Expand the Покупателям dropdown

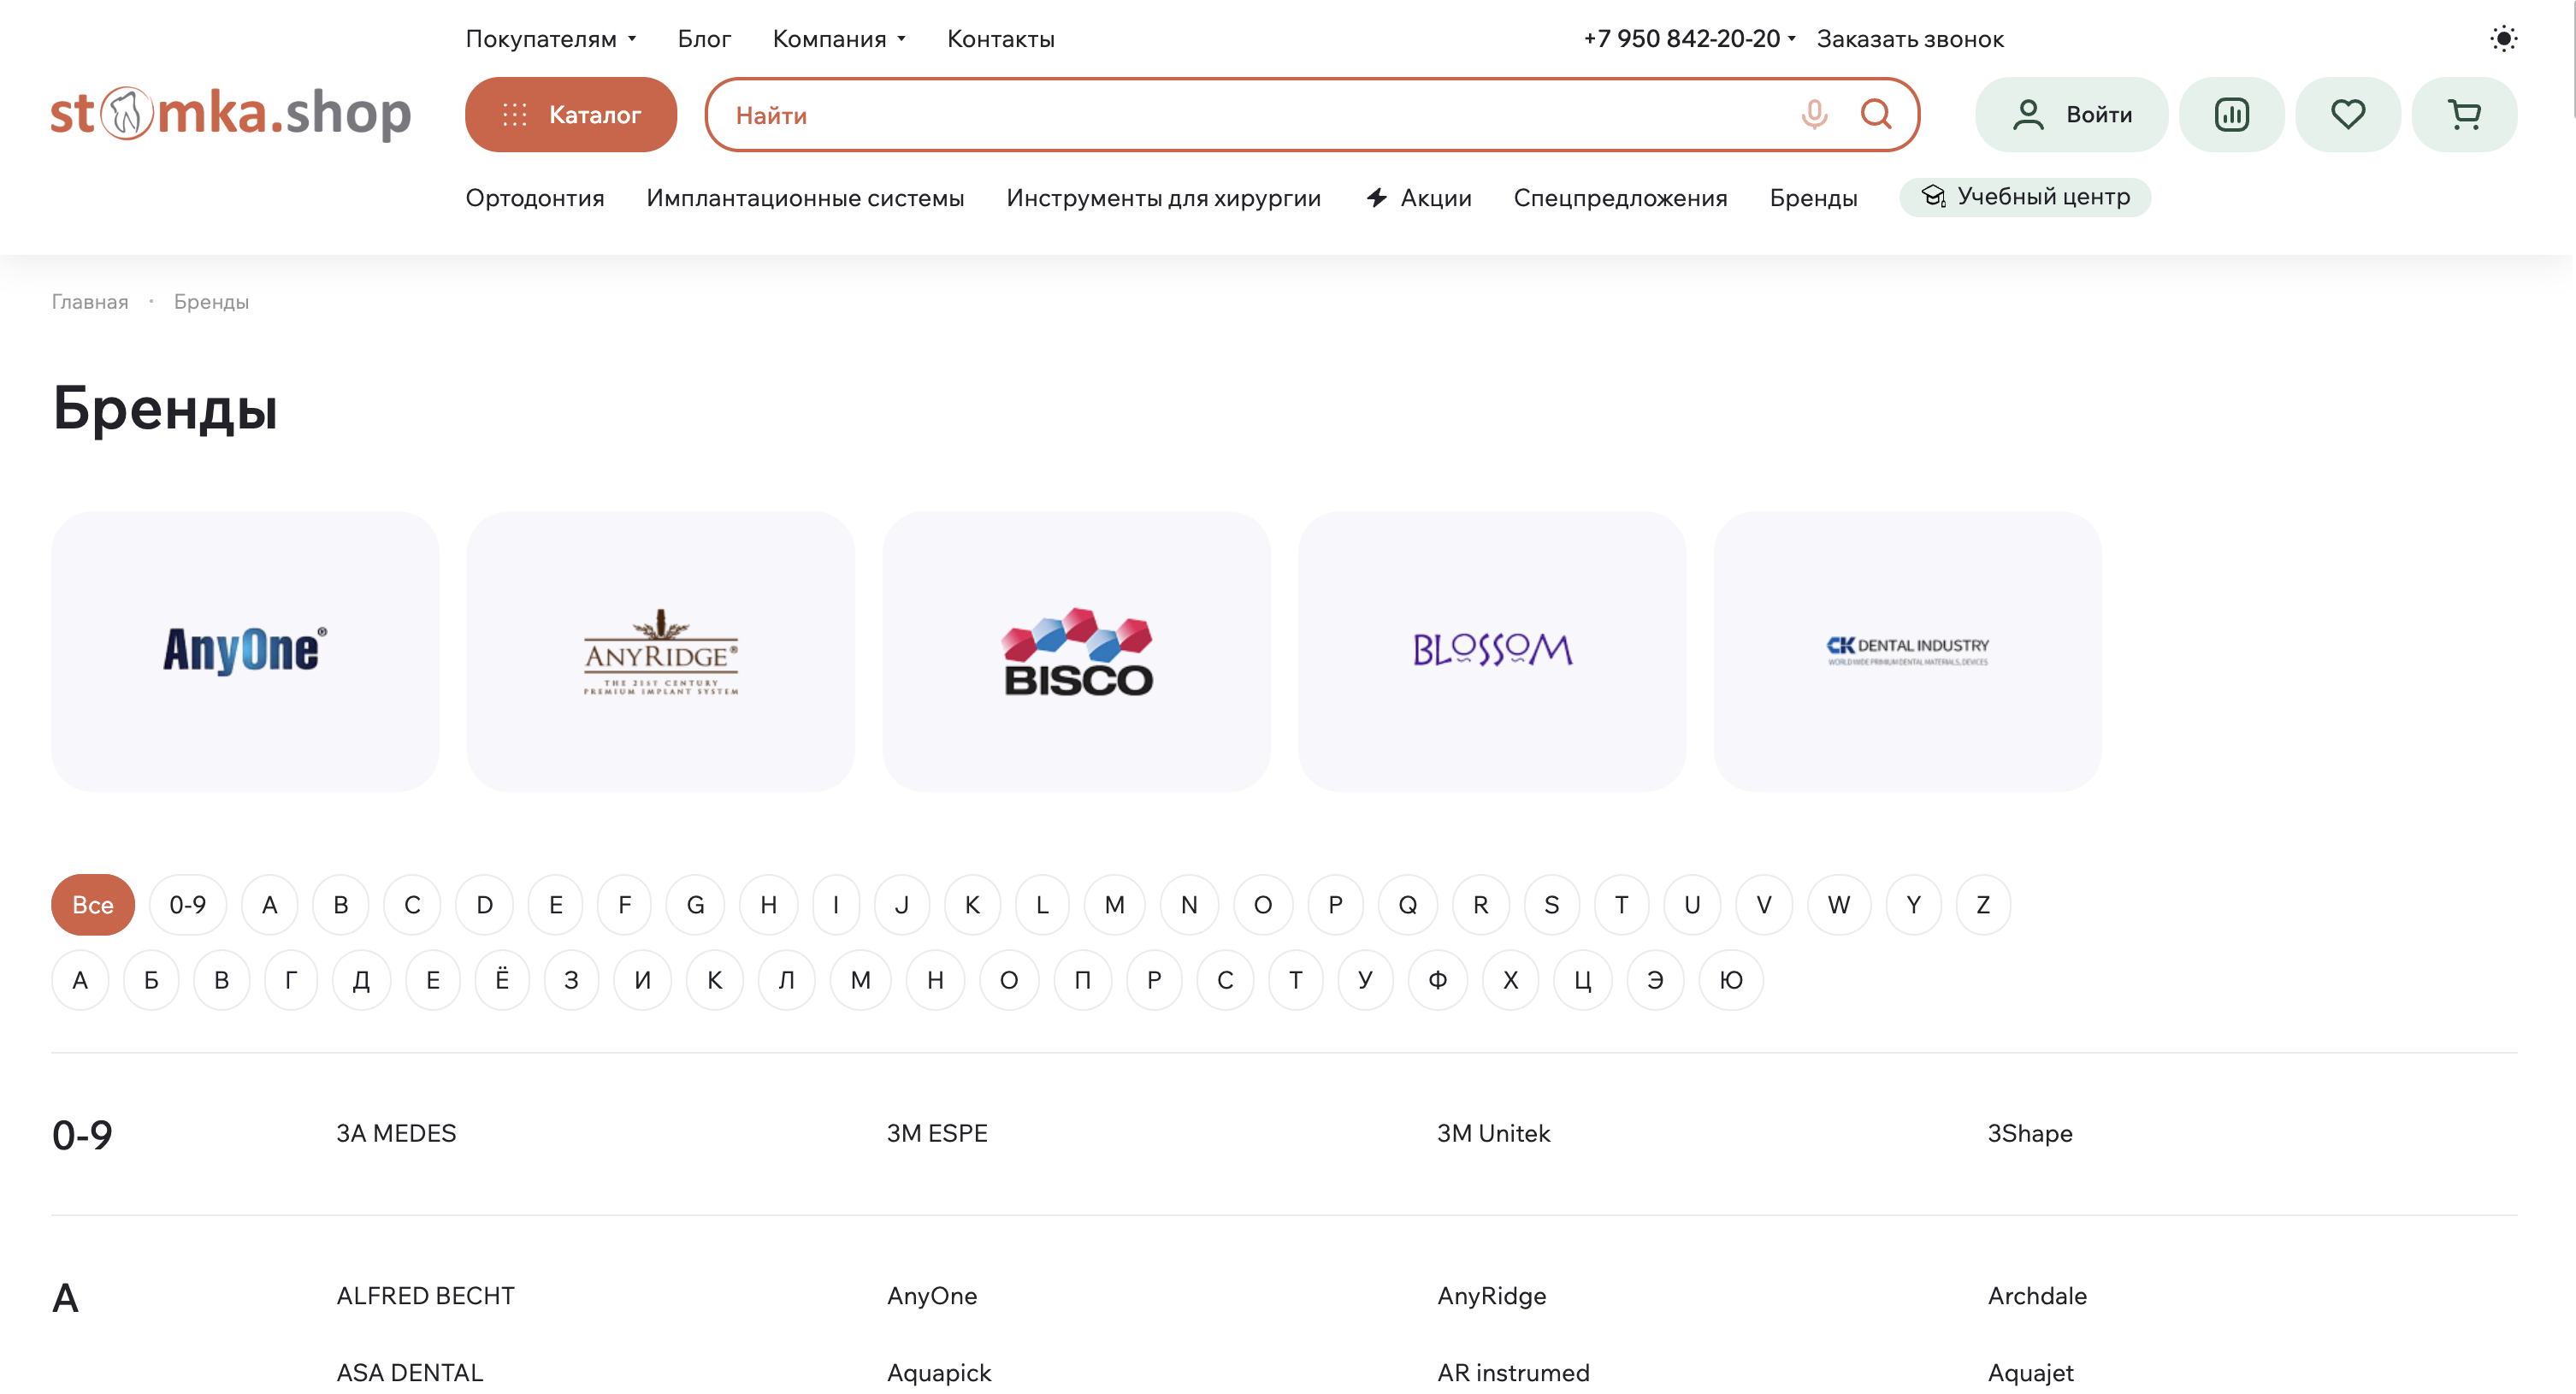[551, 38]
